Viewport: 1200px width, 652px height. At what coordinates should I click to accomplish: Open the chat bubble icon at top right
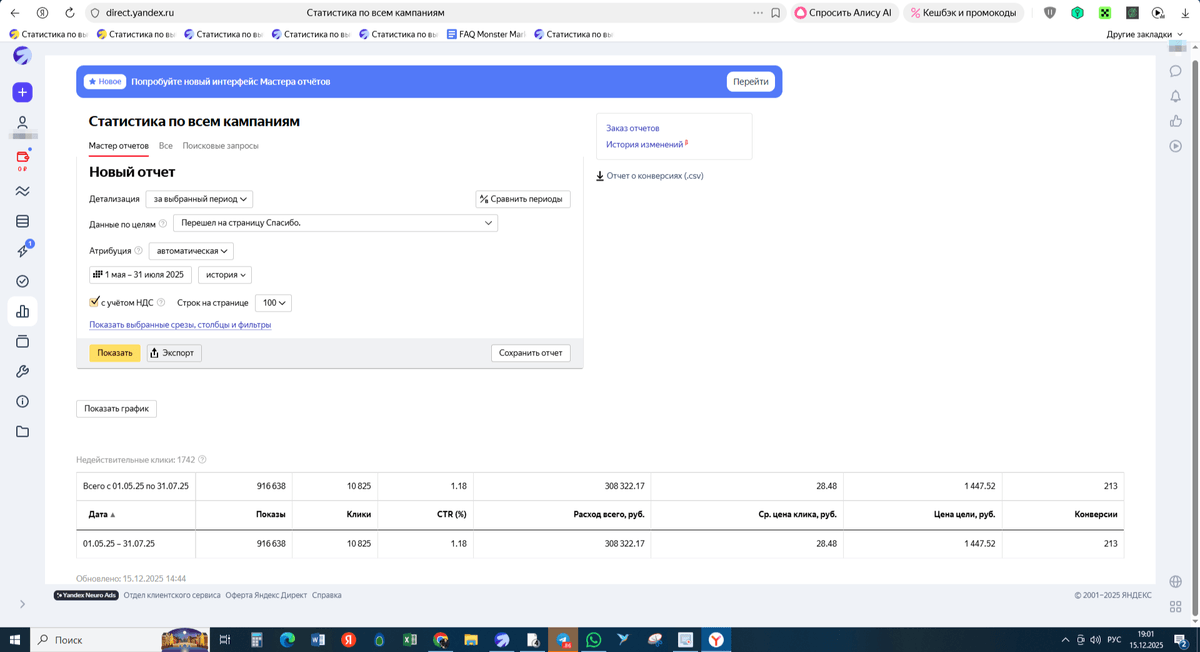[x=1175, y=71]
